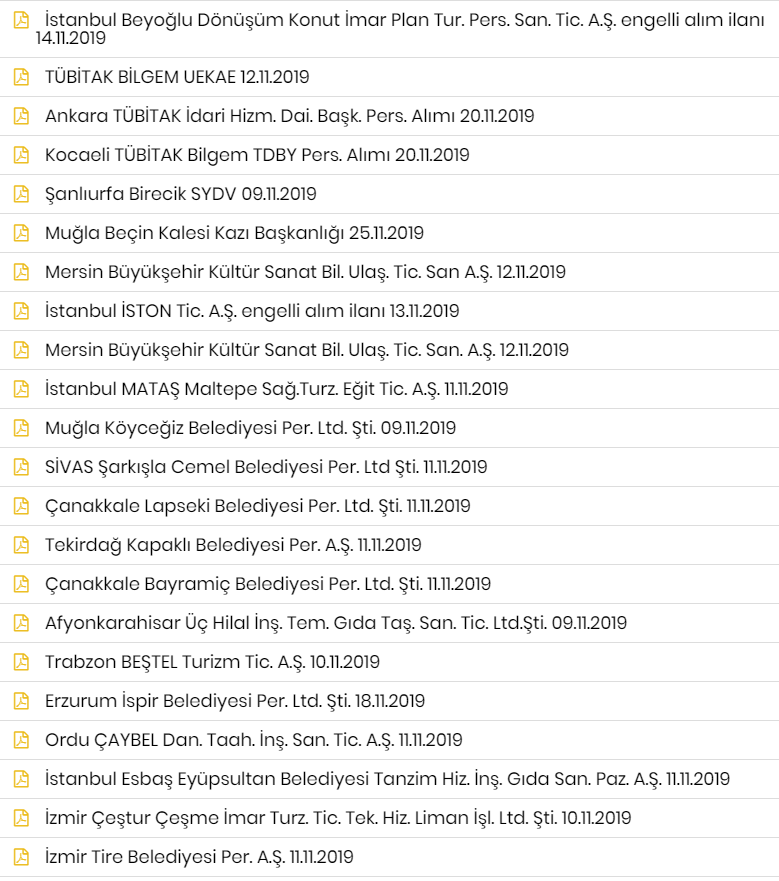779x881 pixels.
Task: Click PDF icon beside İzmir Çeştur Çeşme
Action: coord(21,818)
